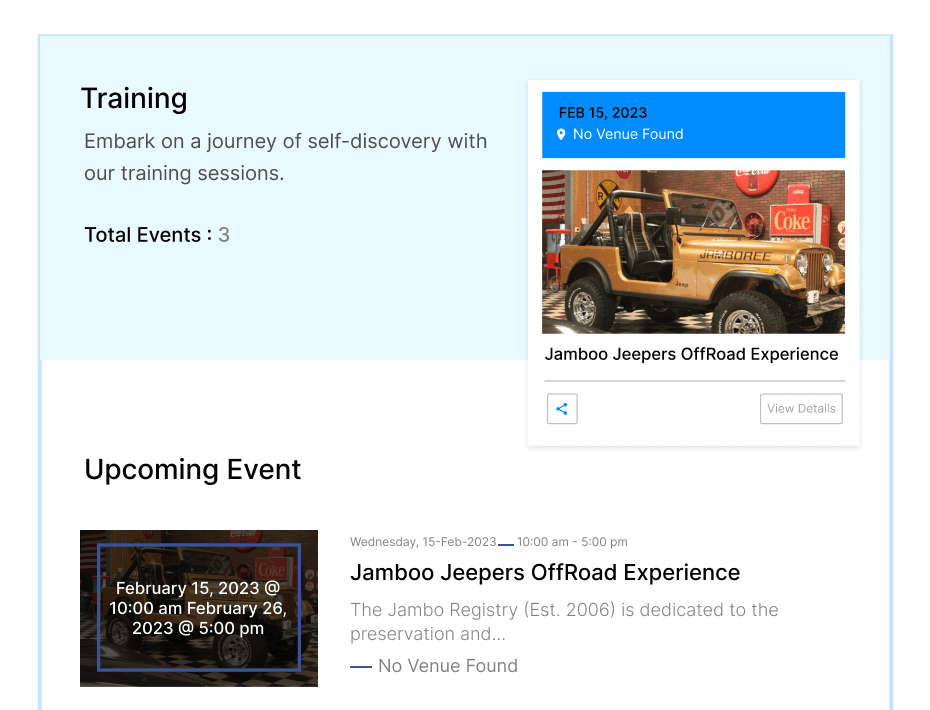This screenshot has height=710, width=930.
Task: Open the jeep photo in the Training card
Action: click(693, 252)
